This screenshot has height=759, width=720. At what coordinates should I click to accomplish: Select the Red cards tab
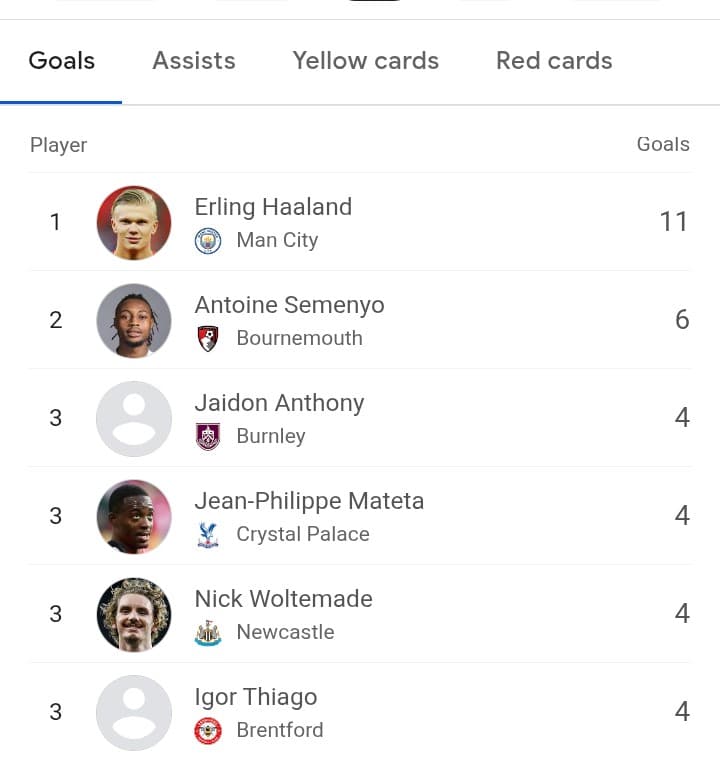554,61
